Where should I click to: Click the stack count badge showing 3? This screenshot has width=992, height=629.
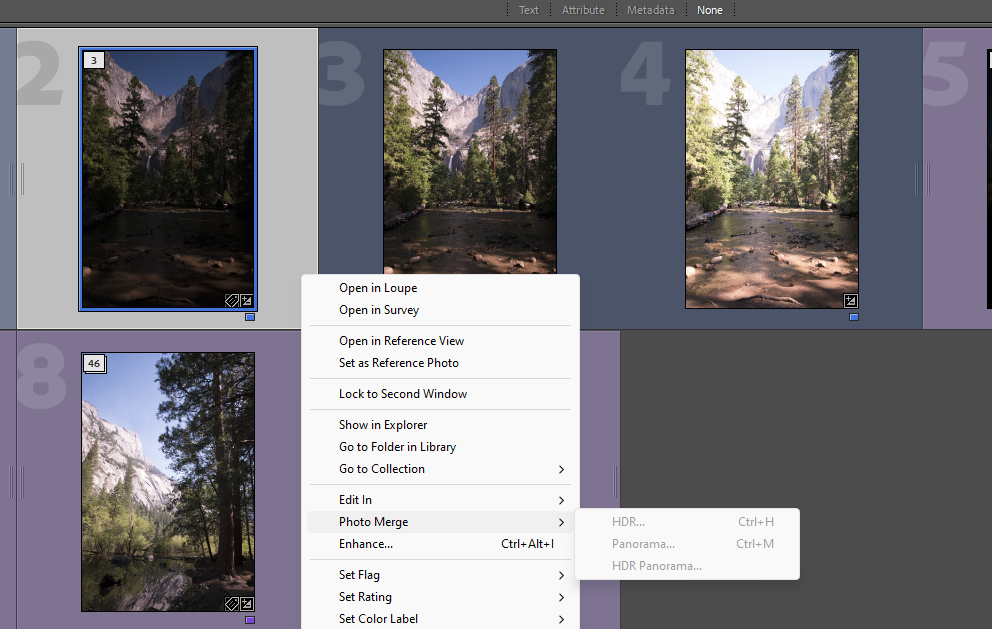tap(94, 60)
